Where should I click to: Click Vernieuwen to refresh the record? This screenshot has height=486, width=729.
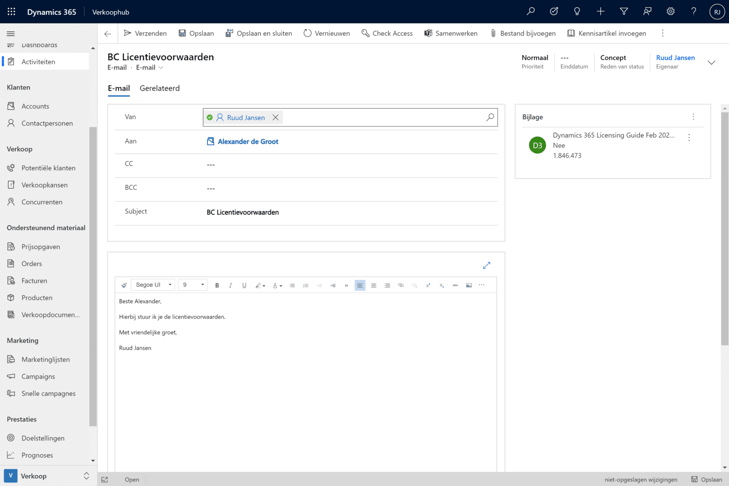(326, 33)
